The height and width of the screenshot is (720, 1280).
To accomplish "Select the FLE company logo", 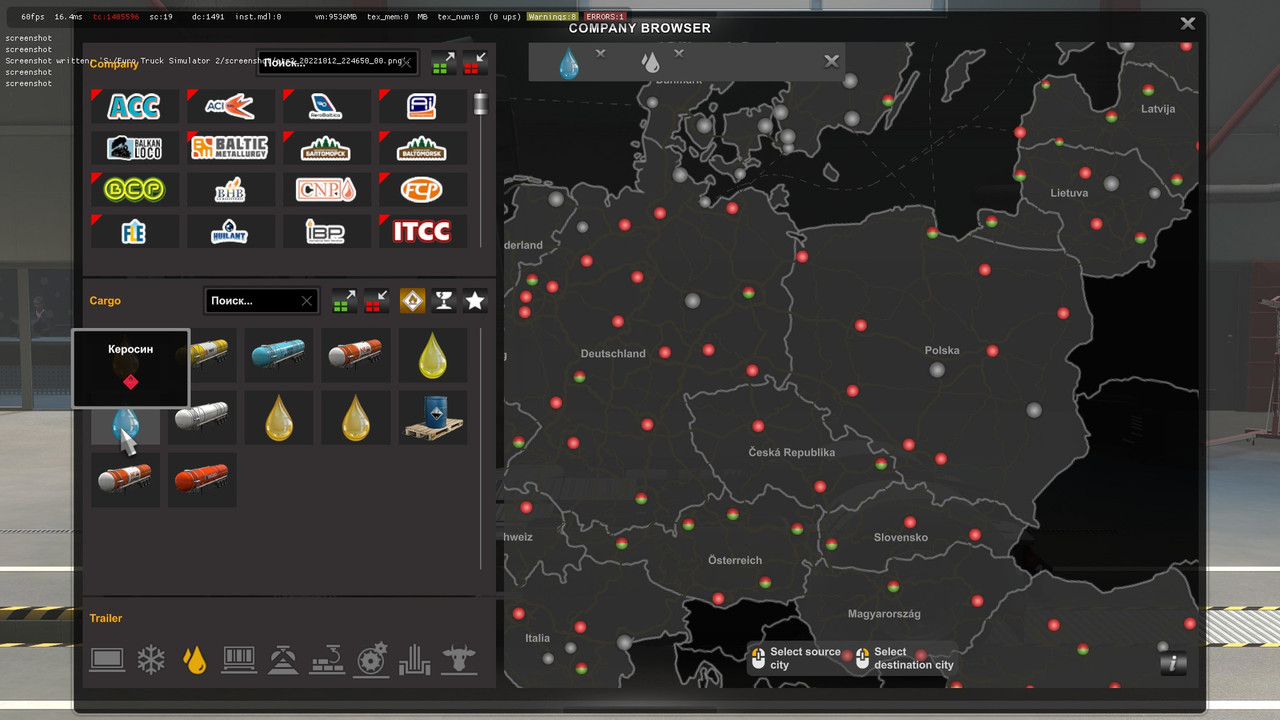I will (135, 231).
